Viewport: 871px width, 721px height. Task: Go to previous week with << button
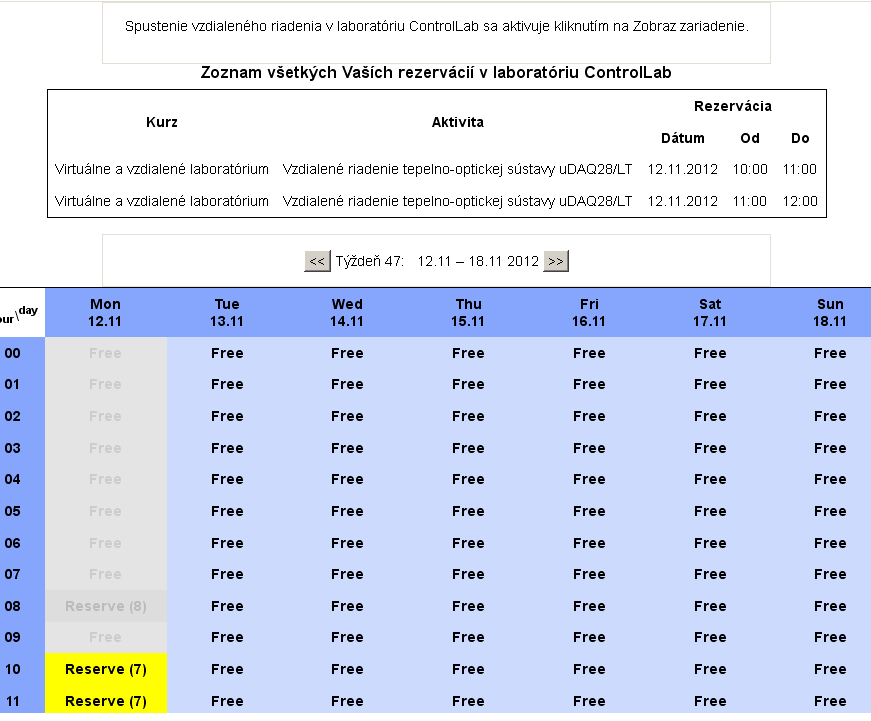pos(317,261)
